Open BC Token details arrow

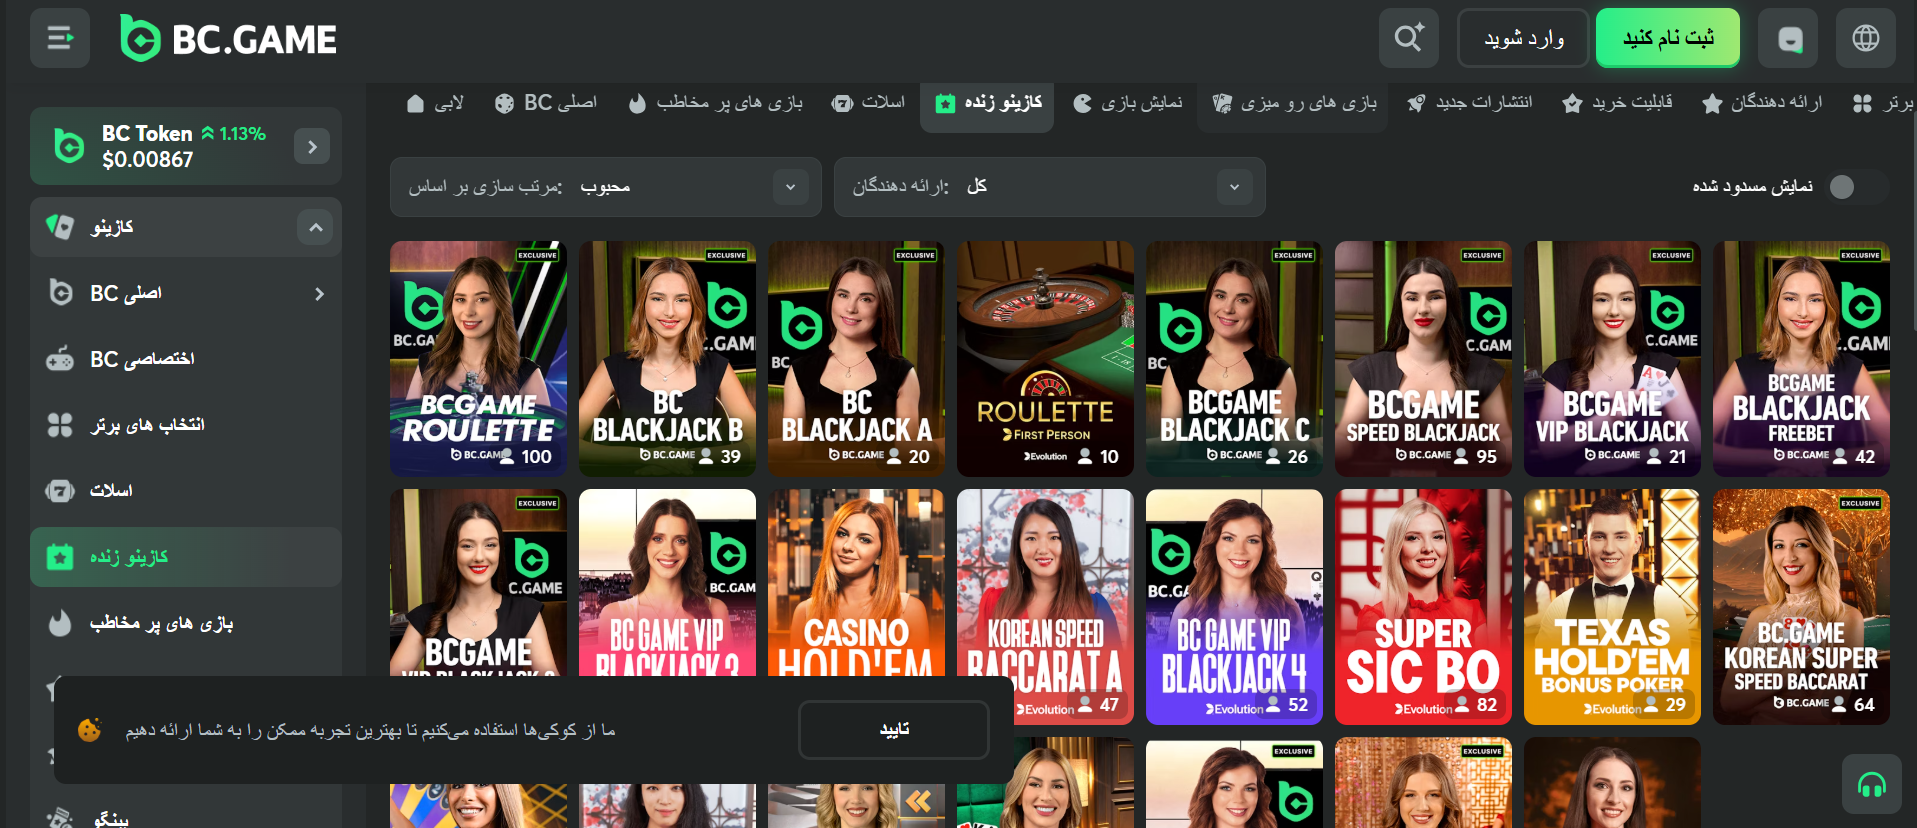pyautogui.click(x=312, y=147)
